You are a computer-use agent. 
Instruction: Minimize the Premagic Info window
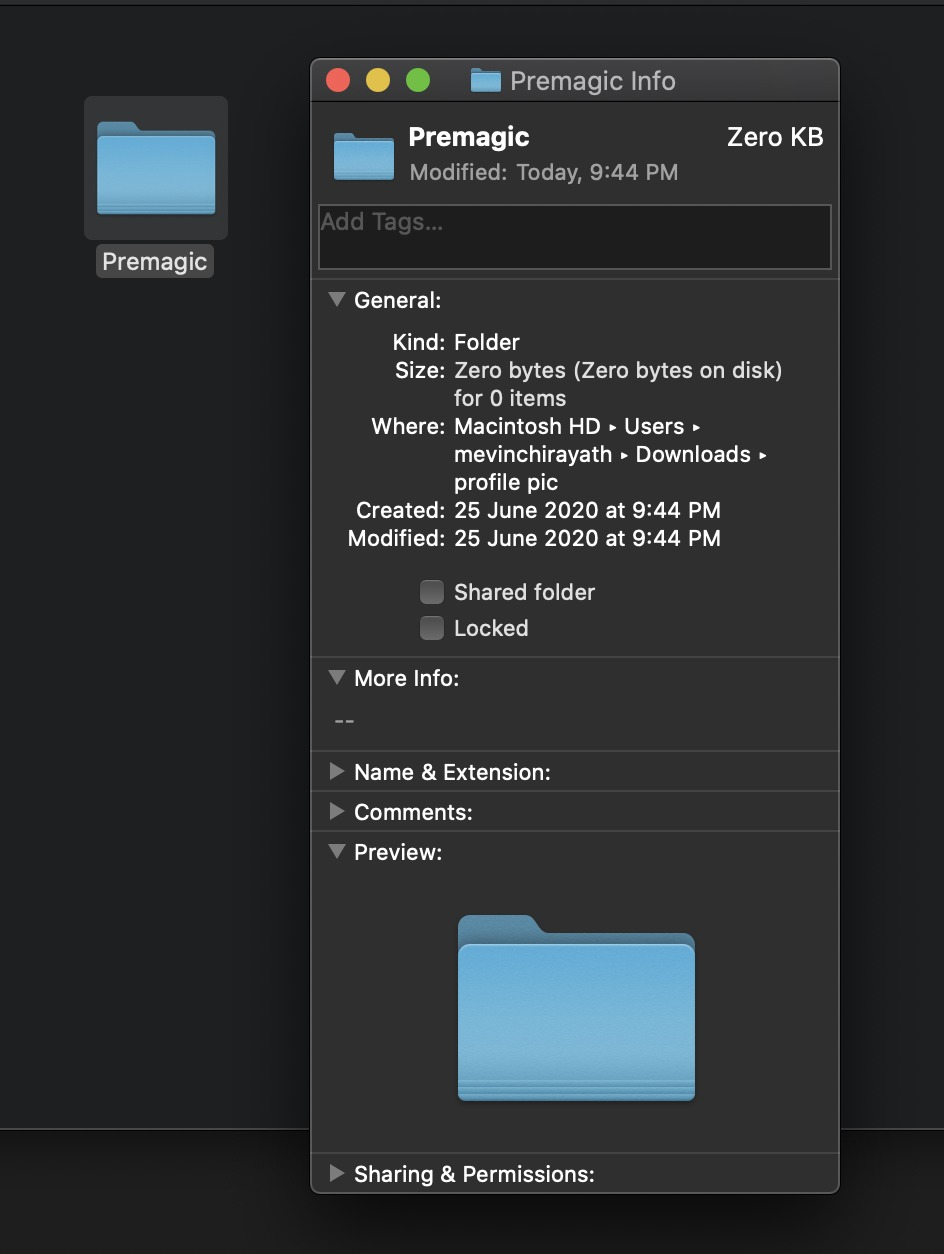tap(378, 81)
